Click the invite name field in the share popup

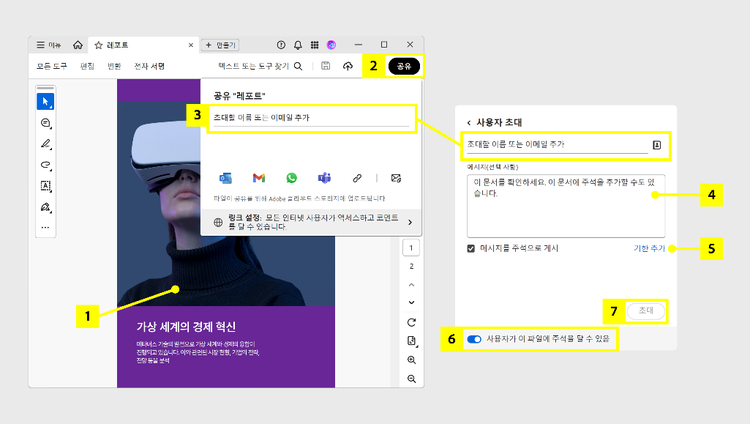[x=311, y=118]
